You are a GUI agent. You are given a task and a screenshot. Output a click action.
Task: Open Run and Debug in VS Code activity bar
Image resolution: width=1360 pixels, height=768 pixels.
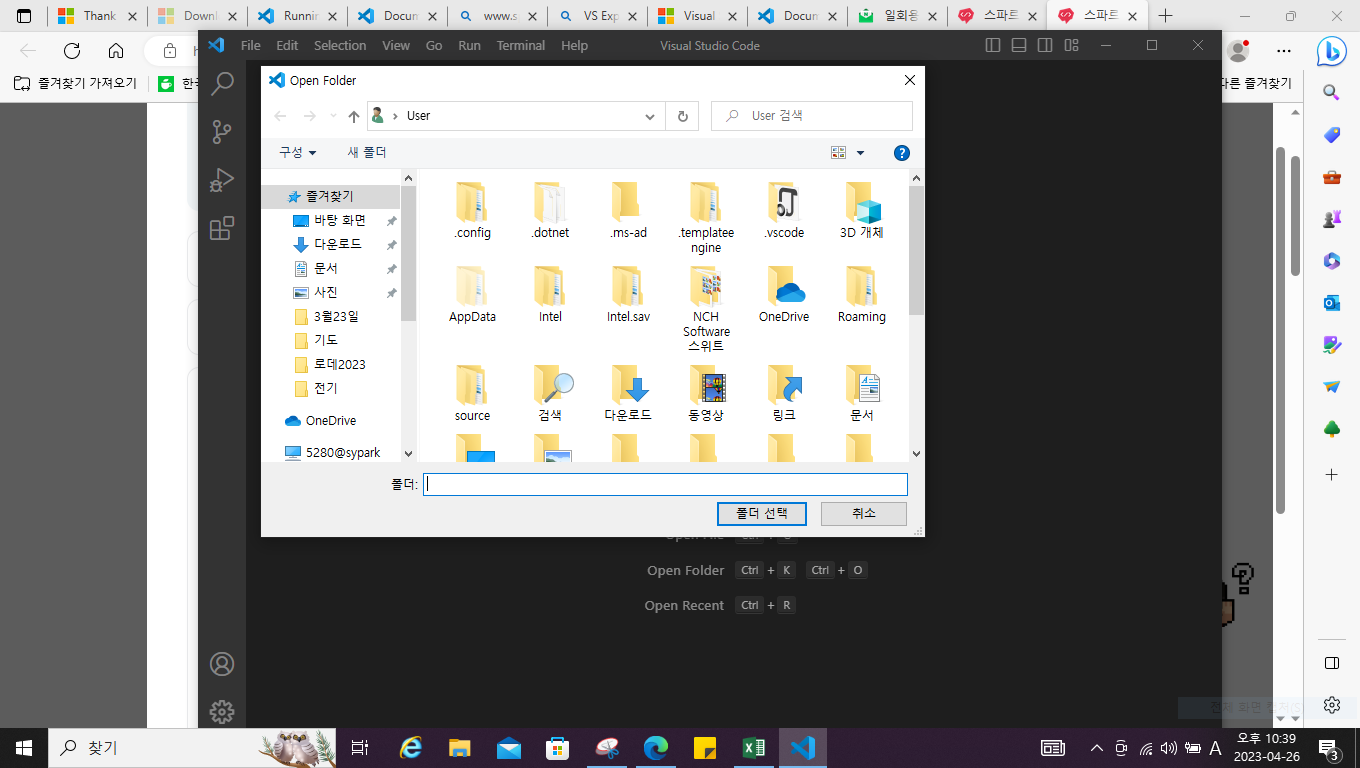[222, 180]
